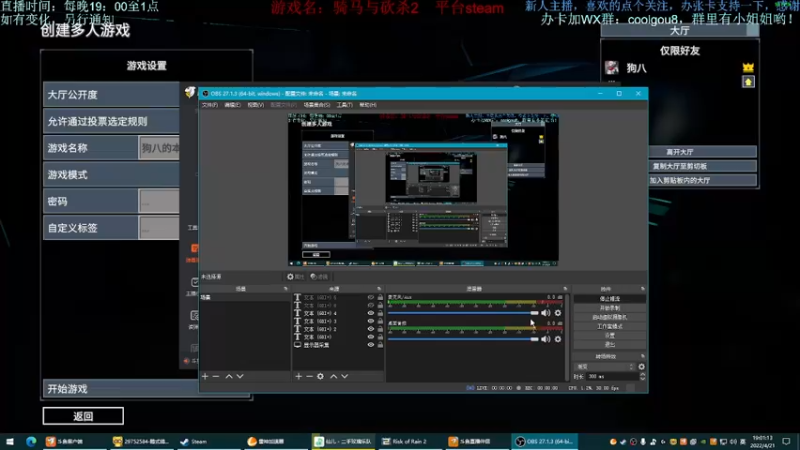The height and width of the screenshot is (450, 800).
Task: Click the start virtual camera button
Action: click(610, 317)
